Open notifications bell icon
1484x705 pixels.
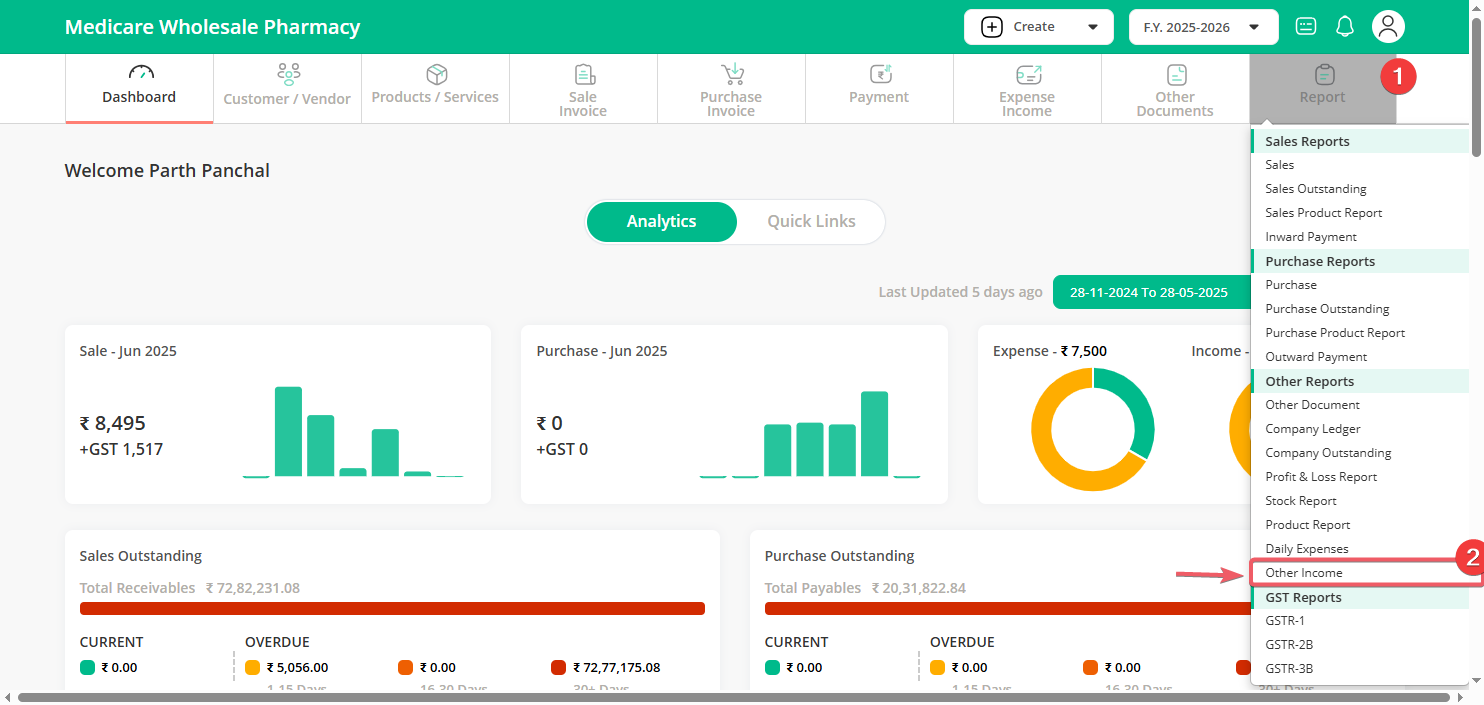(x=1345, y=27)
